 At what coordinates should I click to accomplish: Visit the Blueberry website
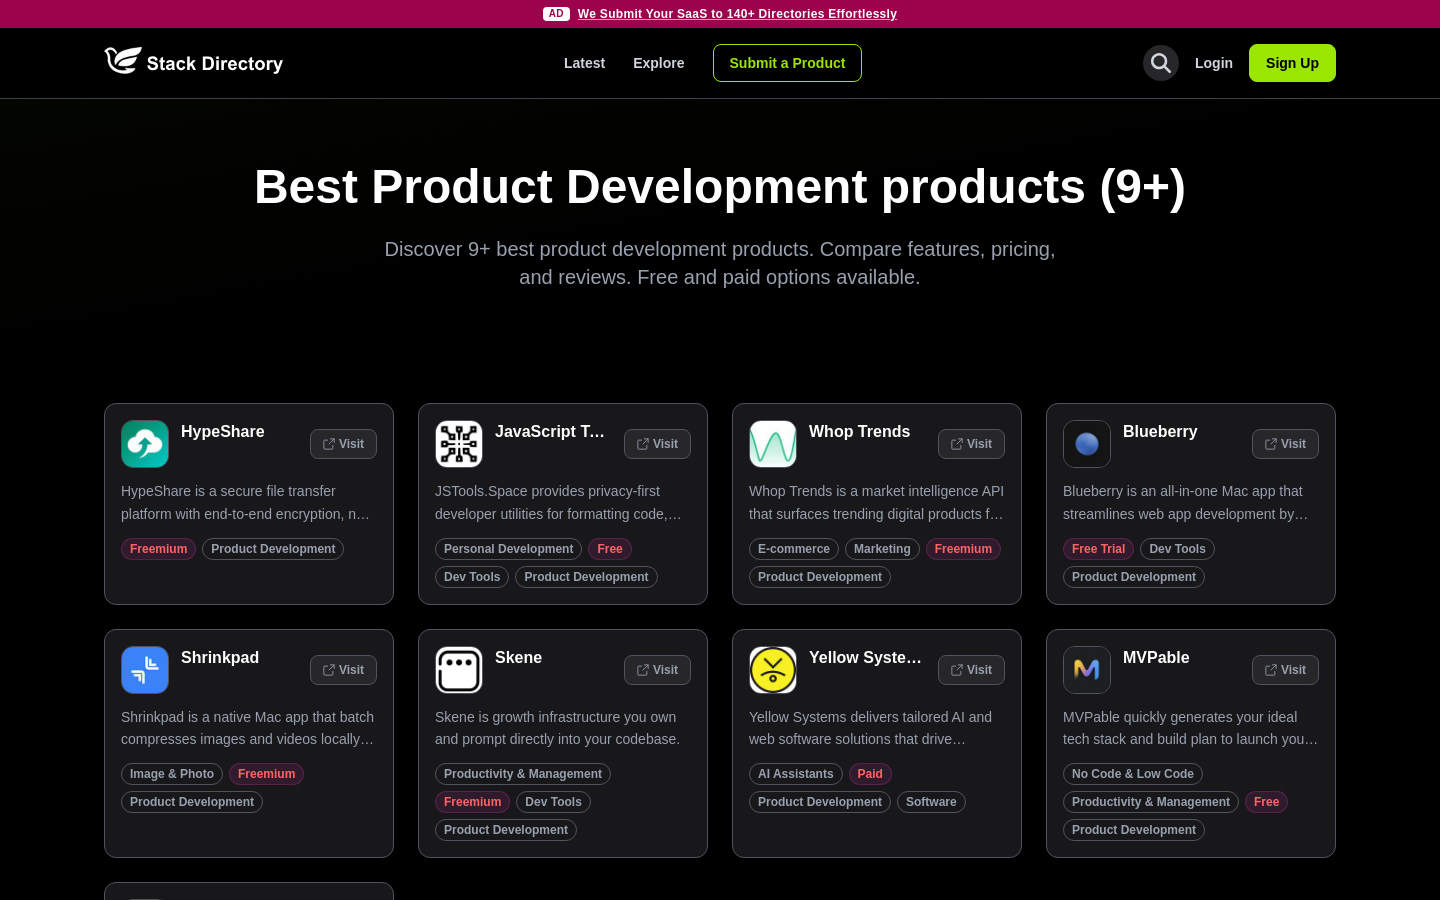point(1285,444)
